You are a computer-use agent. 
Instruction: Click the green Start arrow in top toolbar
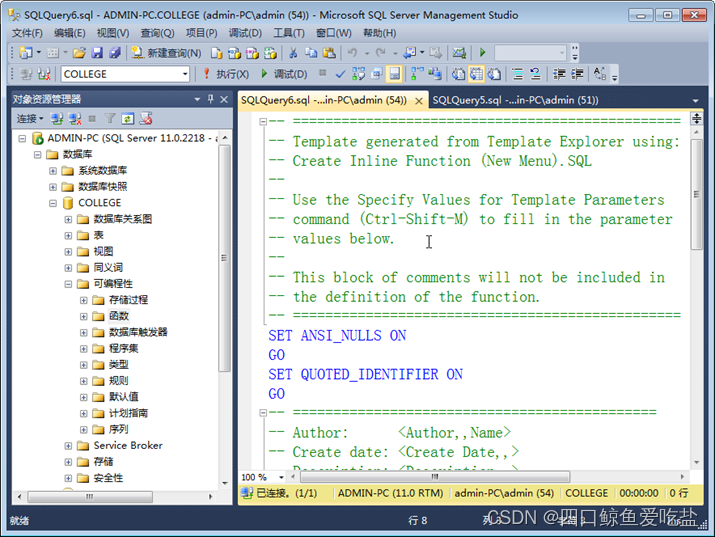[x=482, y=53]
